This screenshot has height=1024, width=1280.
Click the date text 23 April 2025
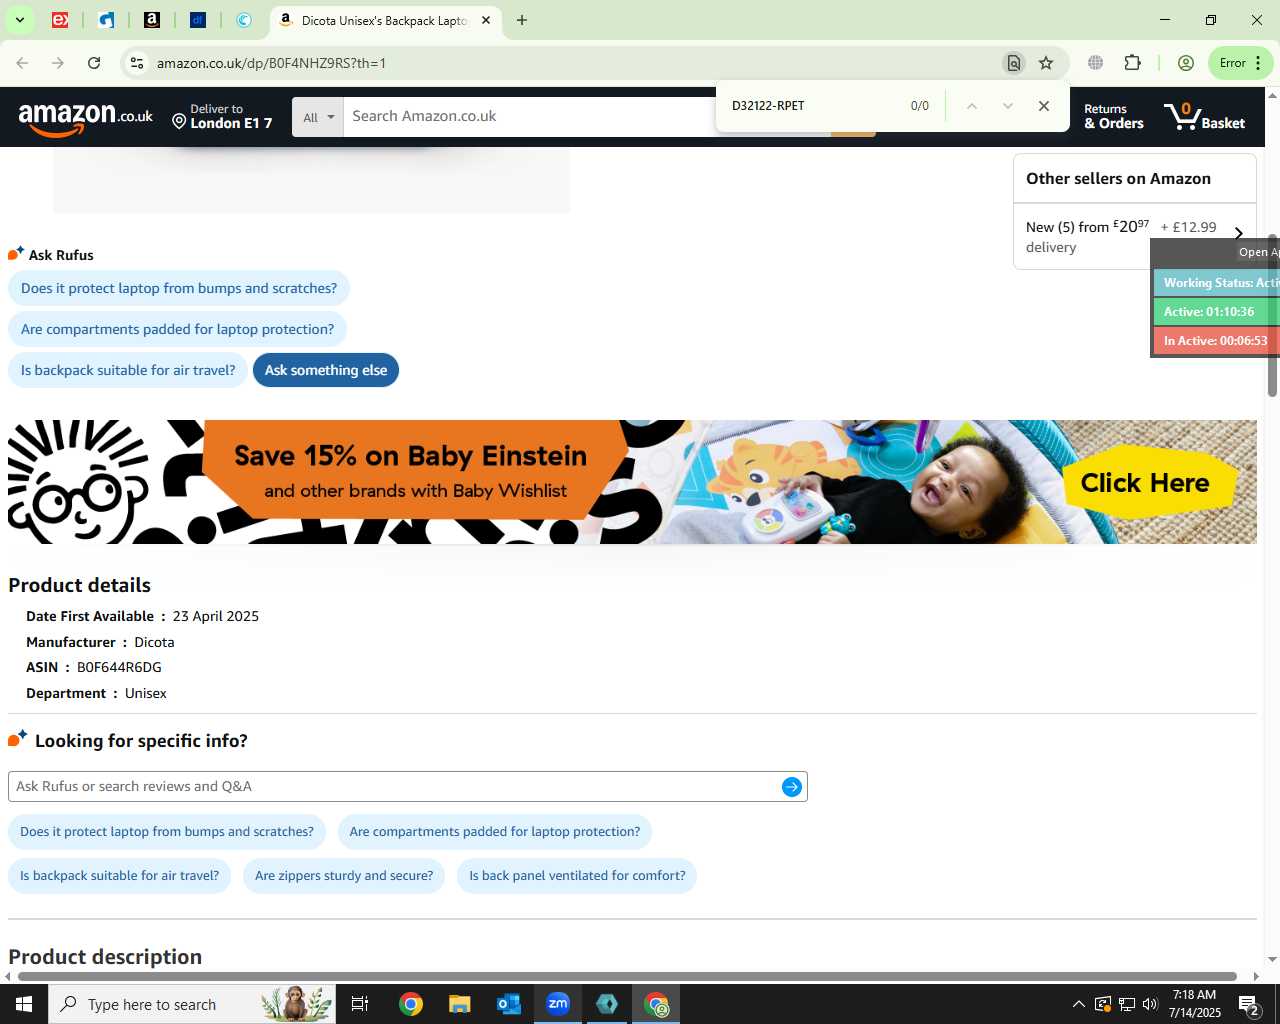pyautogui.click(x=216, y=617)
